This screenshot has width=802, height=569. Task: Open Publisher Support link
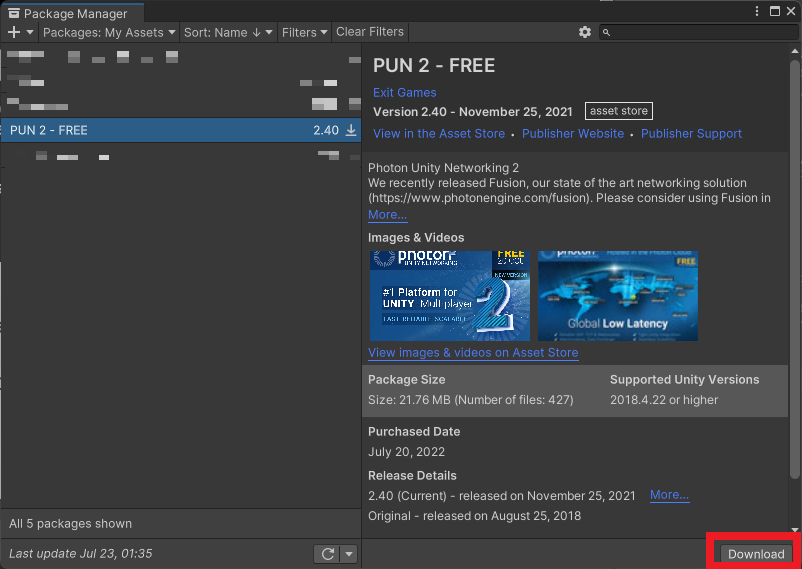tap(691, 134)
